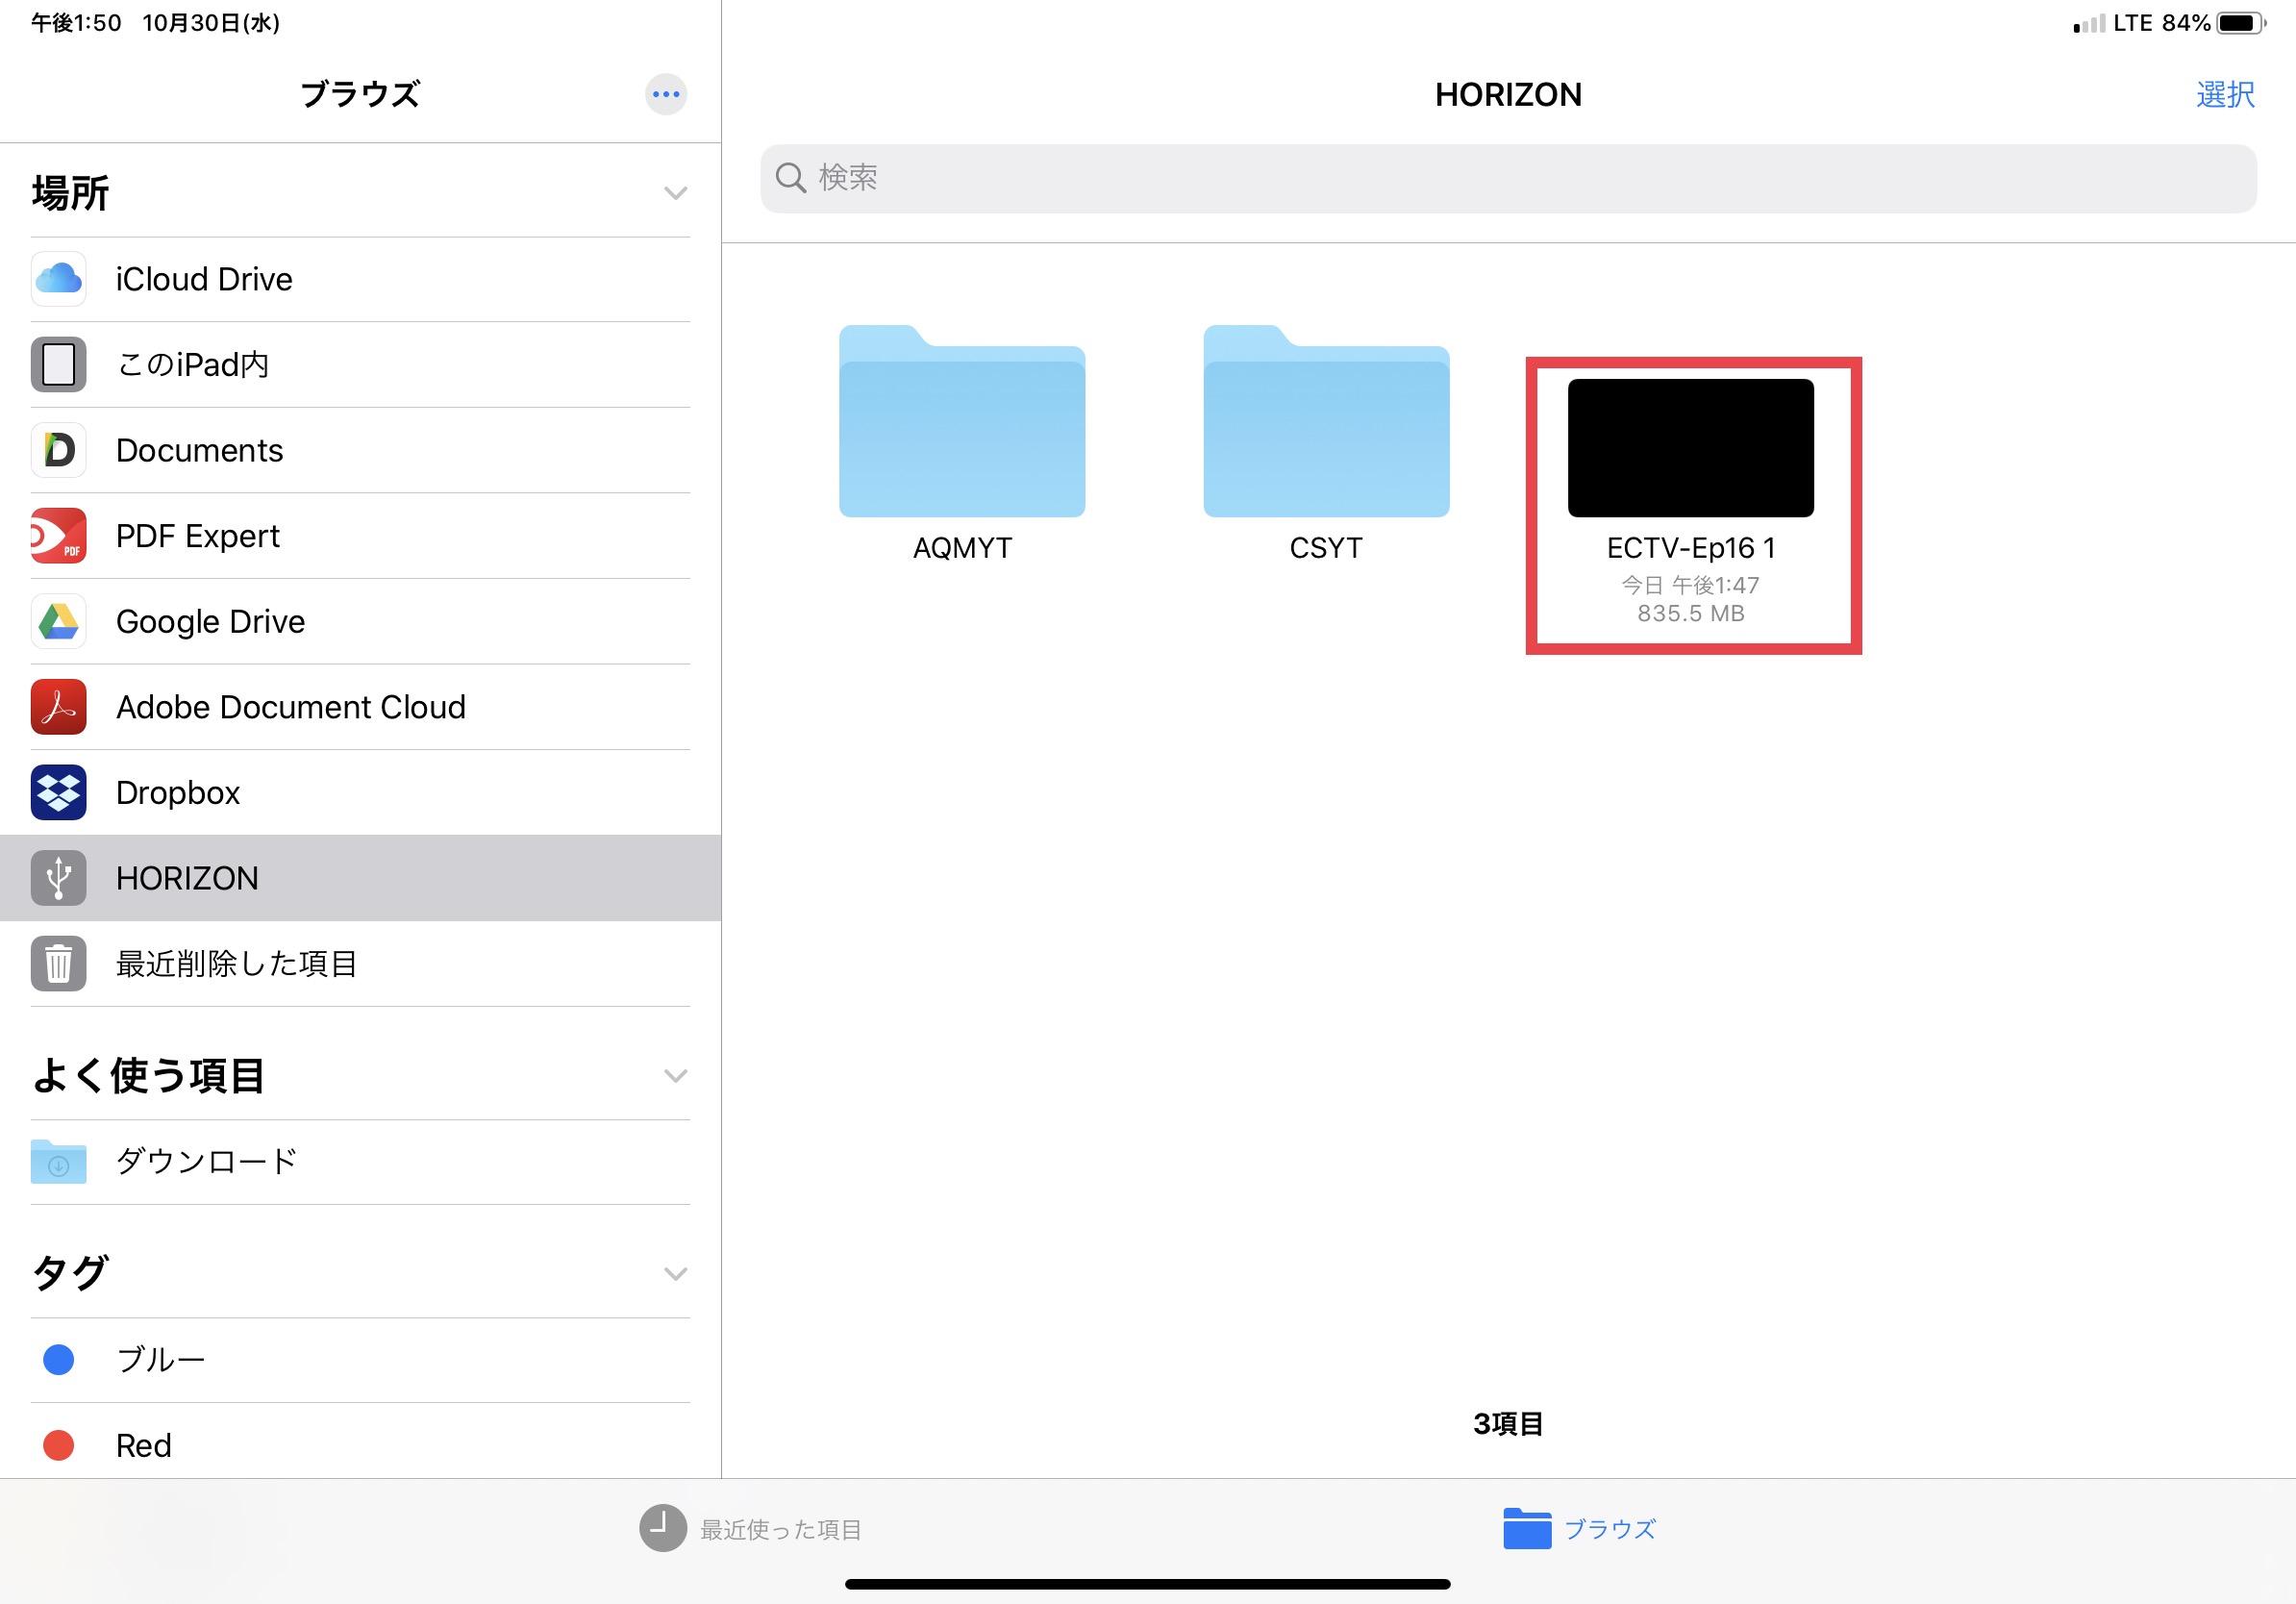
Task: Collapse the タグ section chevron
Action: (675, 1274)
